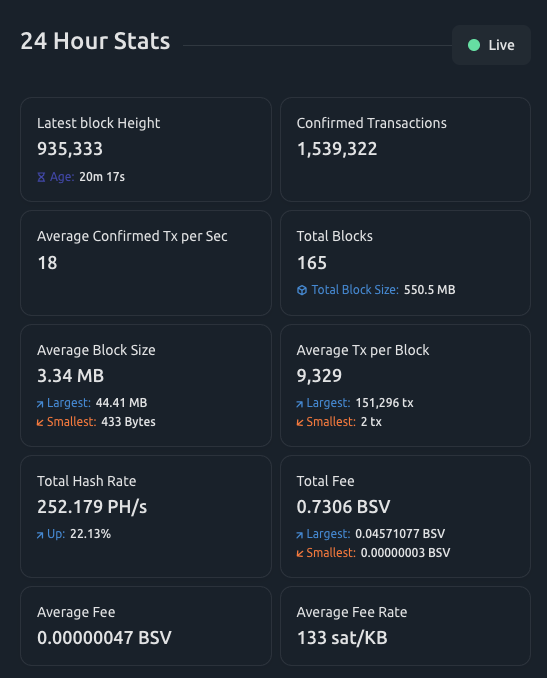The height and width of the screenshot is (678, 547).
Task: Click Largest label under Average Block Size
Action: [69, 403]
